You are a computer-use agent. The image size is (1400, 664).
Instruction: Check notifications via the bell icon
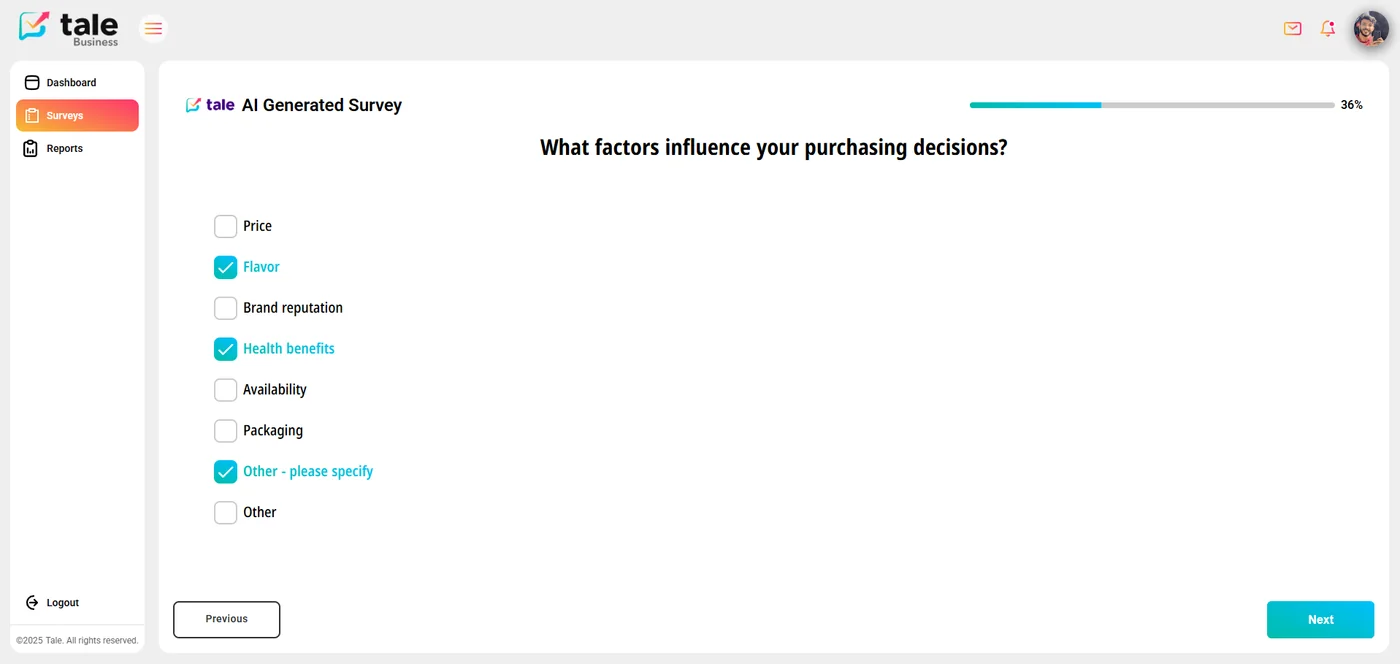pos(1327,29)
